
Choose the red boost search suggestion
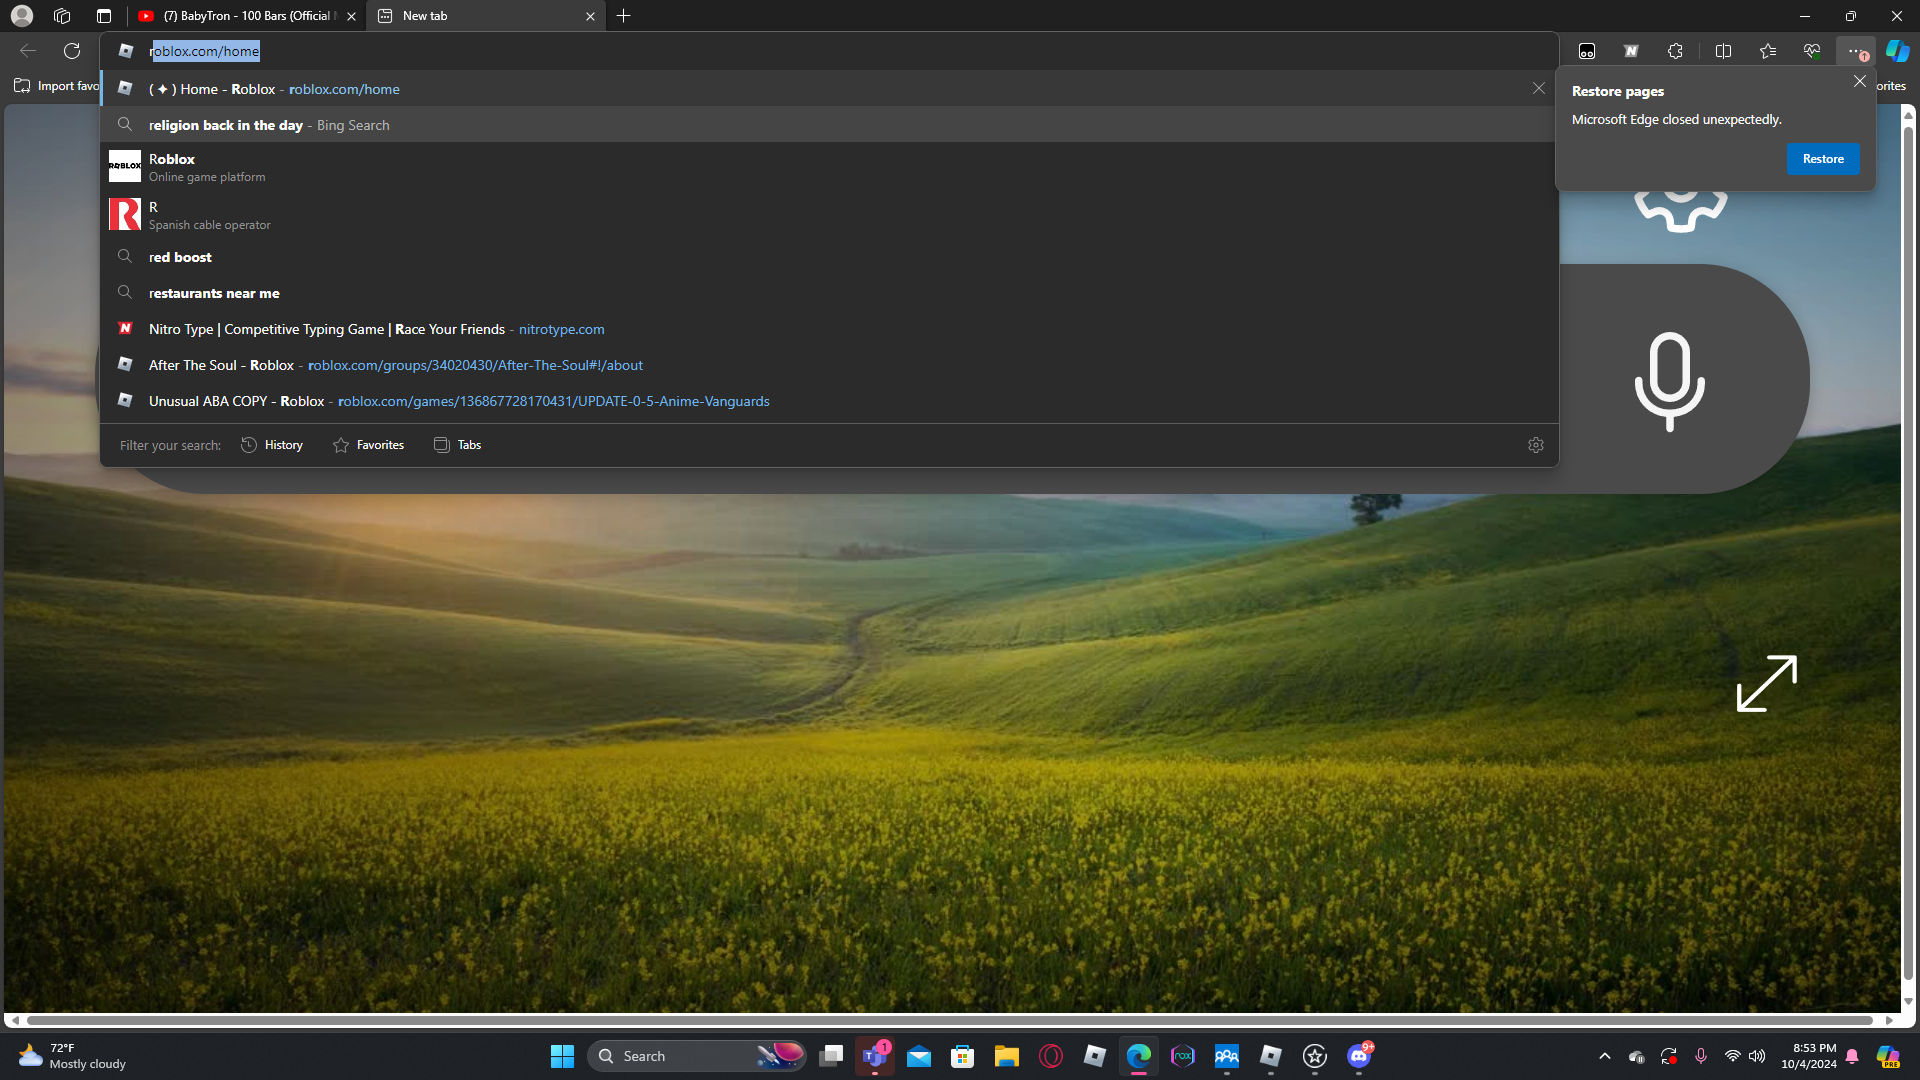[x=830, y=257]
